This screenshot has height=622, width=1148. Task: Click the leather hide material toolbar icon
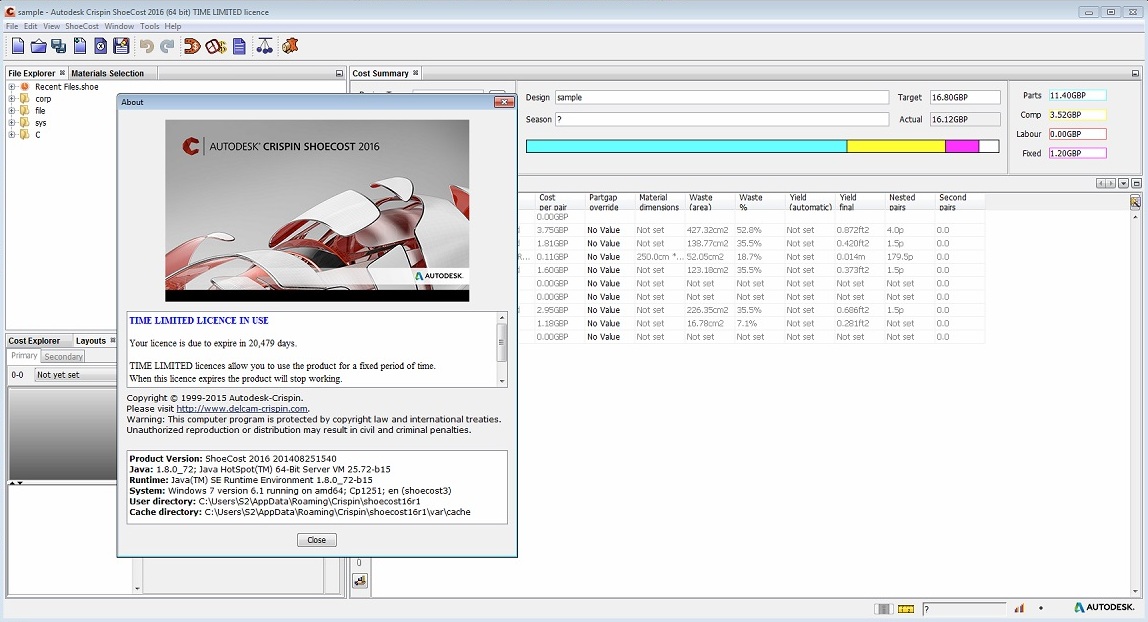coord(290,46)
